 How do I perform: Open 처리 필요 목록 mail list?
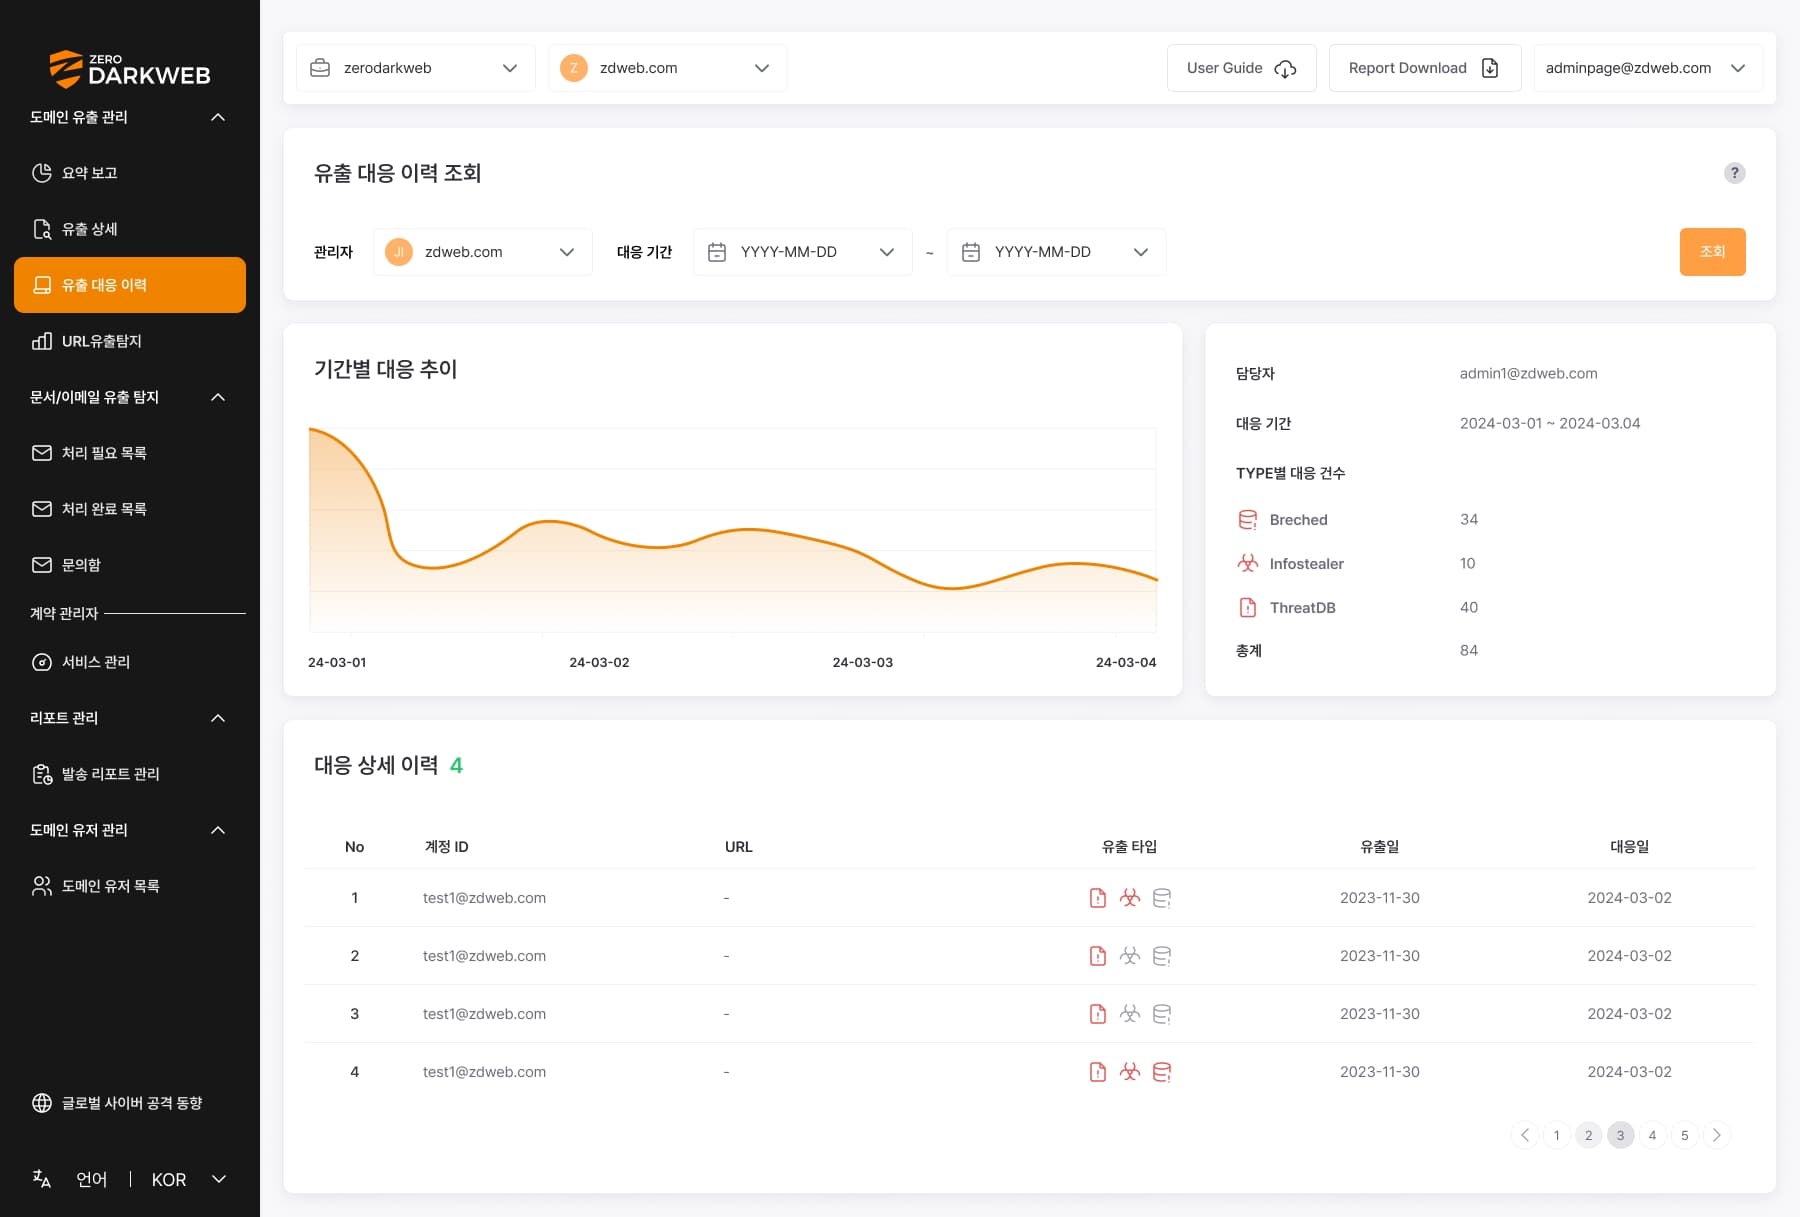130,453
